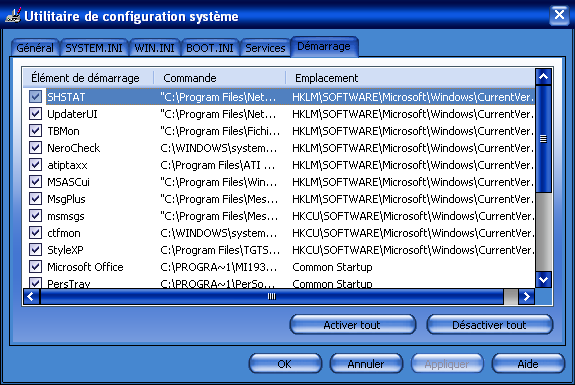The width and height of the screenshot is (575, 385).
Task: Select the MsgPlus entry name
Action: point(66,199)
